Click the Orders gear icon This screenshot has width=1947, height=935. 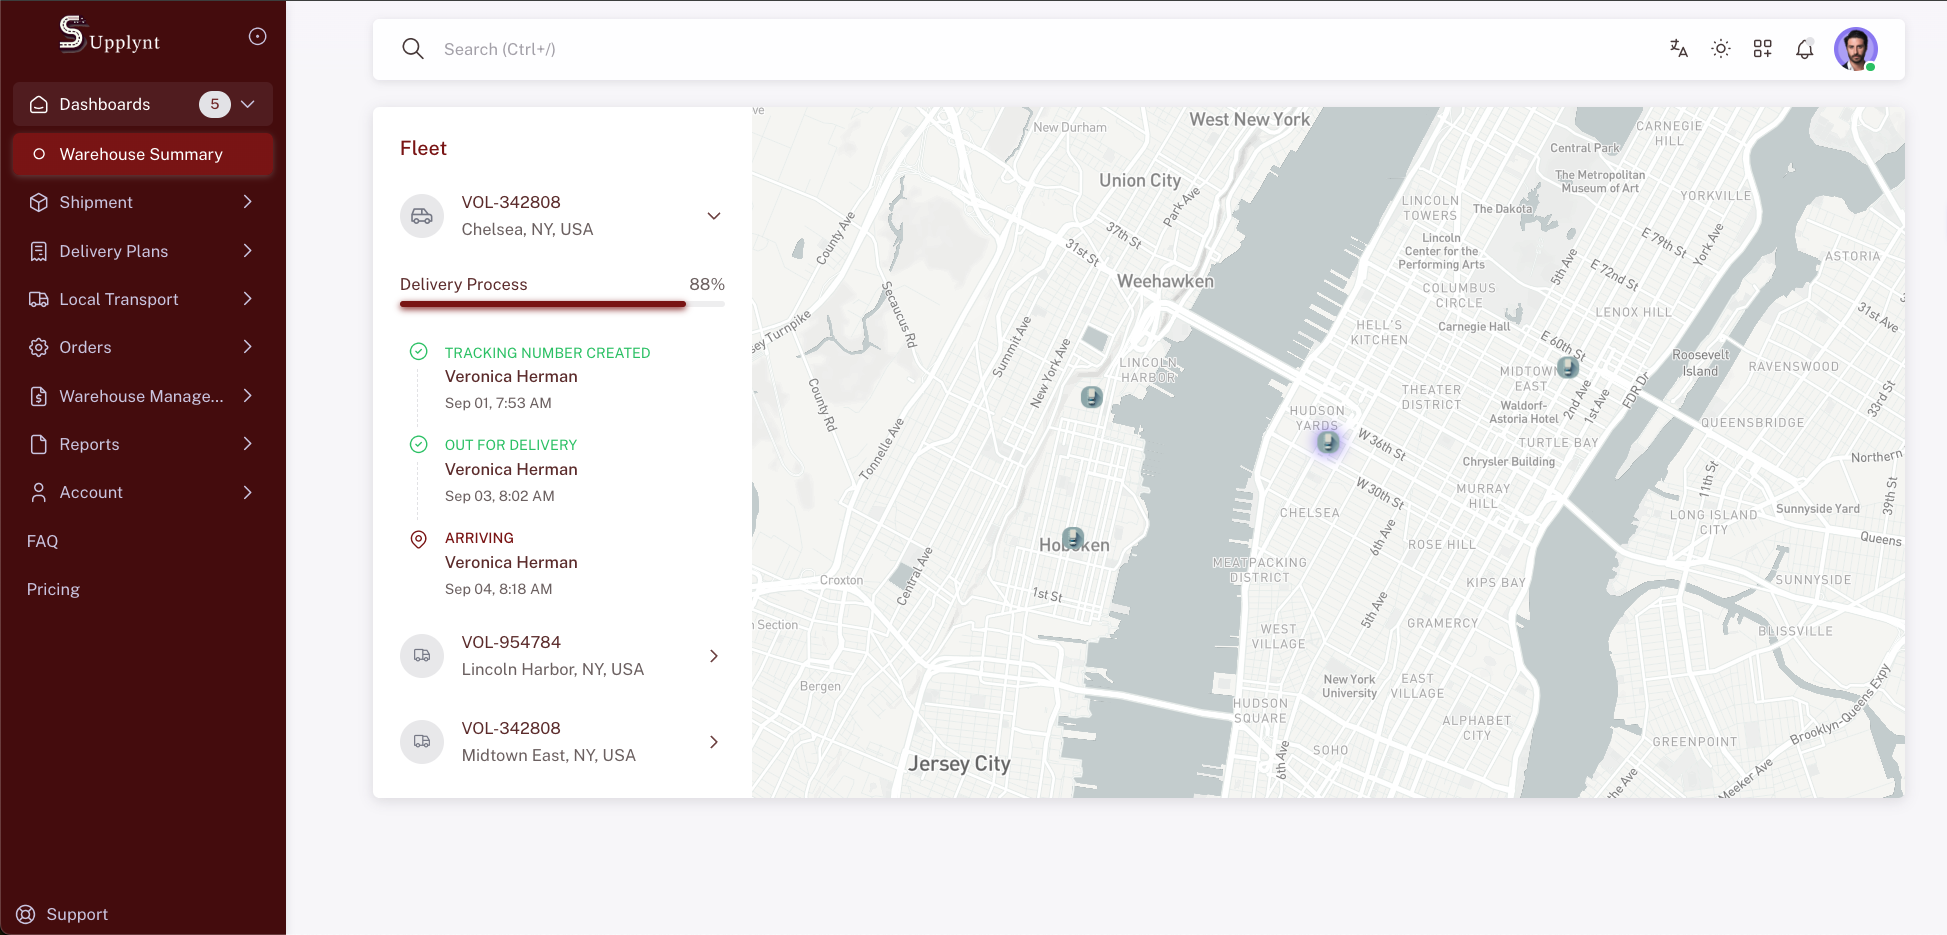click(x=39, y=347)
